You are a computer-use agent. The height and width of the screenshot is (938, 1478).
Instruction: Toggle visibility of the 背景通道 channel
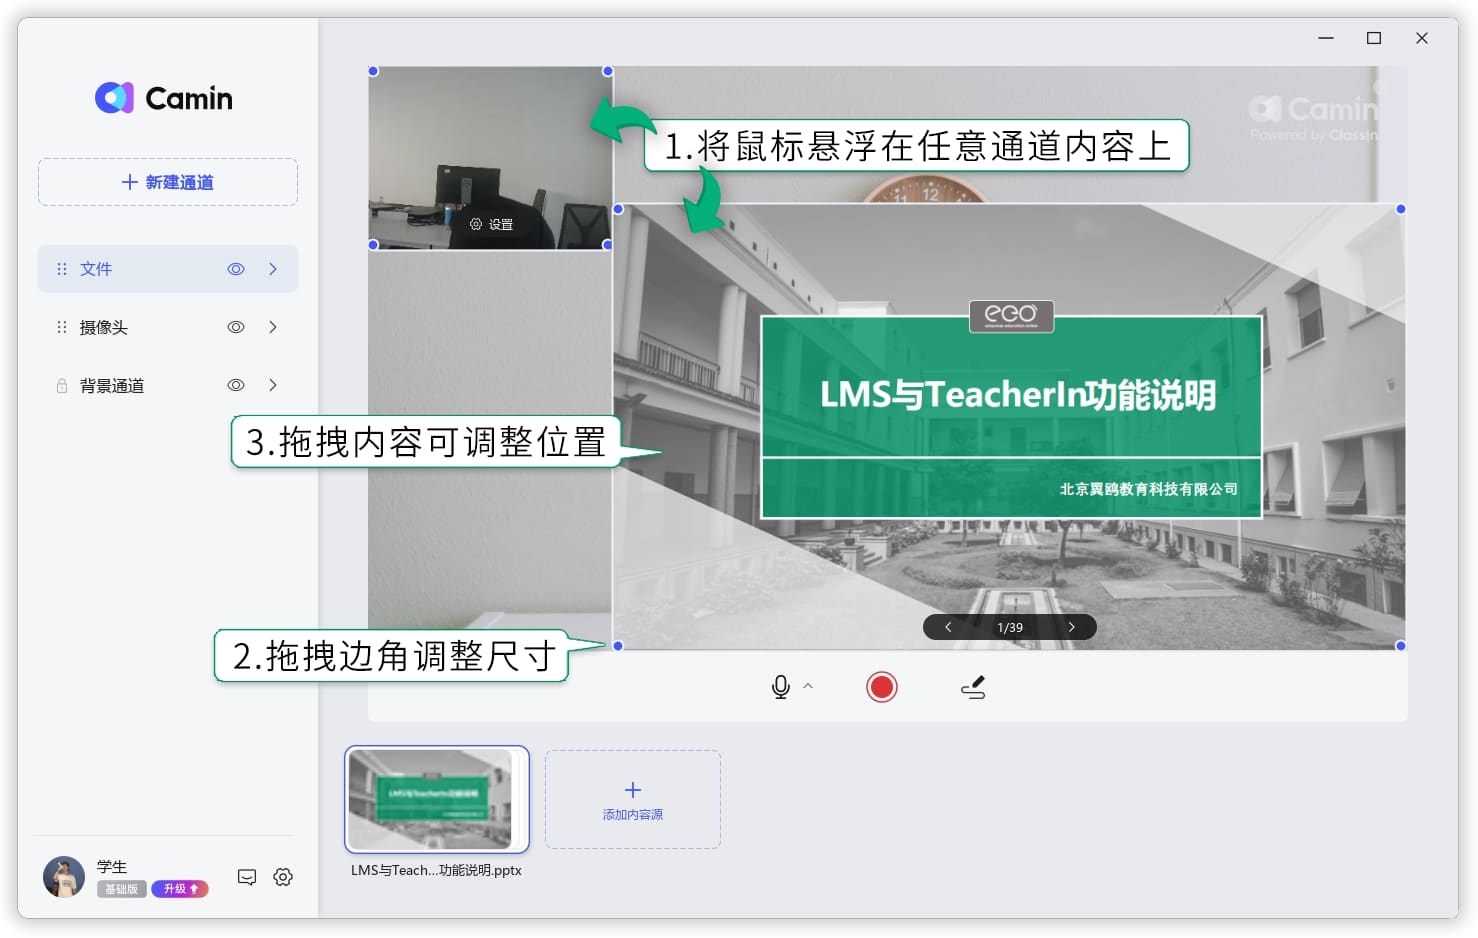click(x=236, y=385)
